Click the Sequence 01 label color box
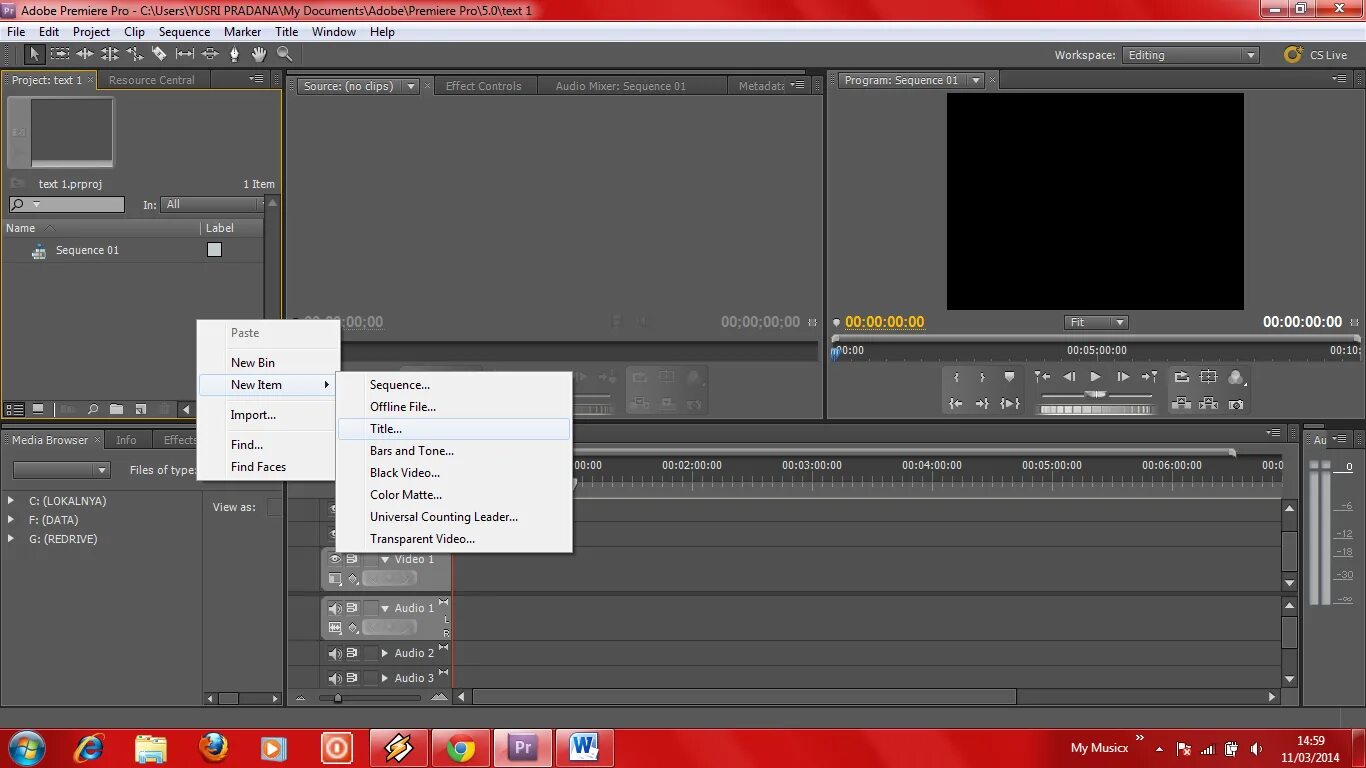1366x768 pixels. click(214, 250)
